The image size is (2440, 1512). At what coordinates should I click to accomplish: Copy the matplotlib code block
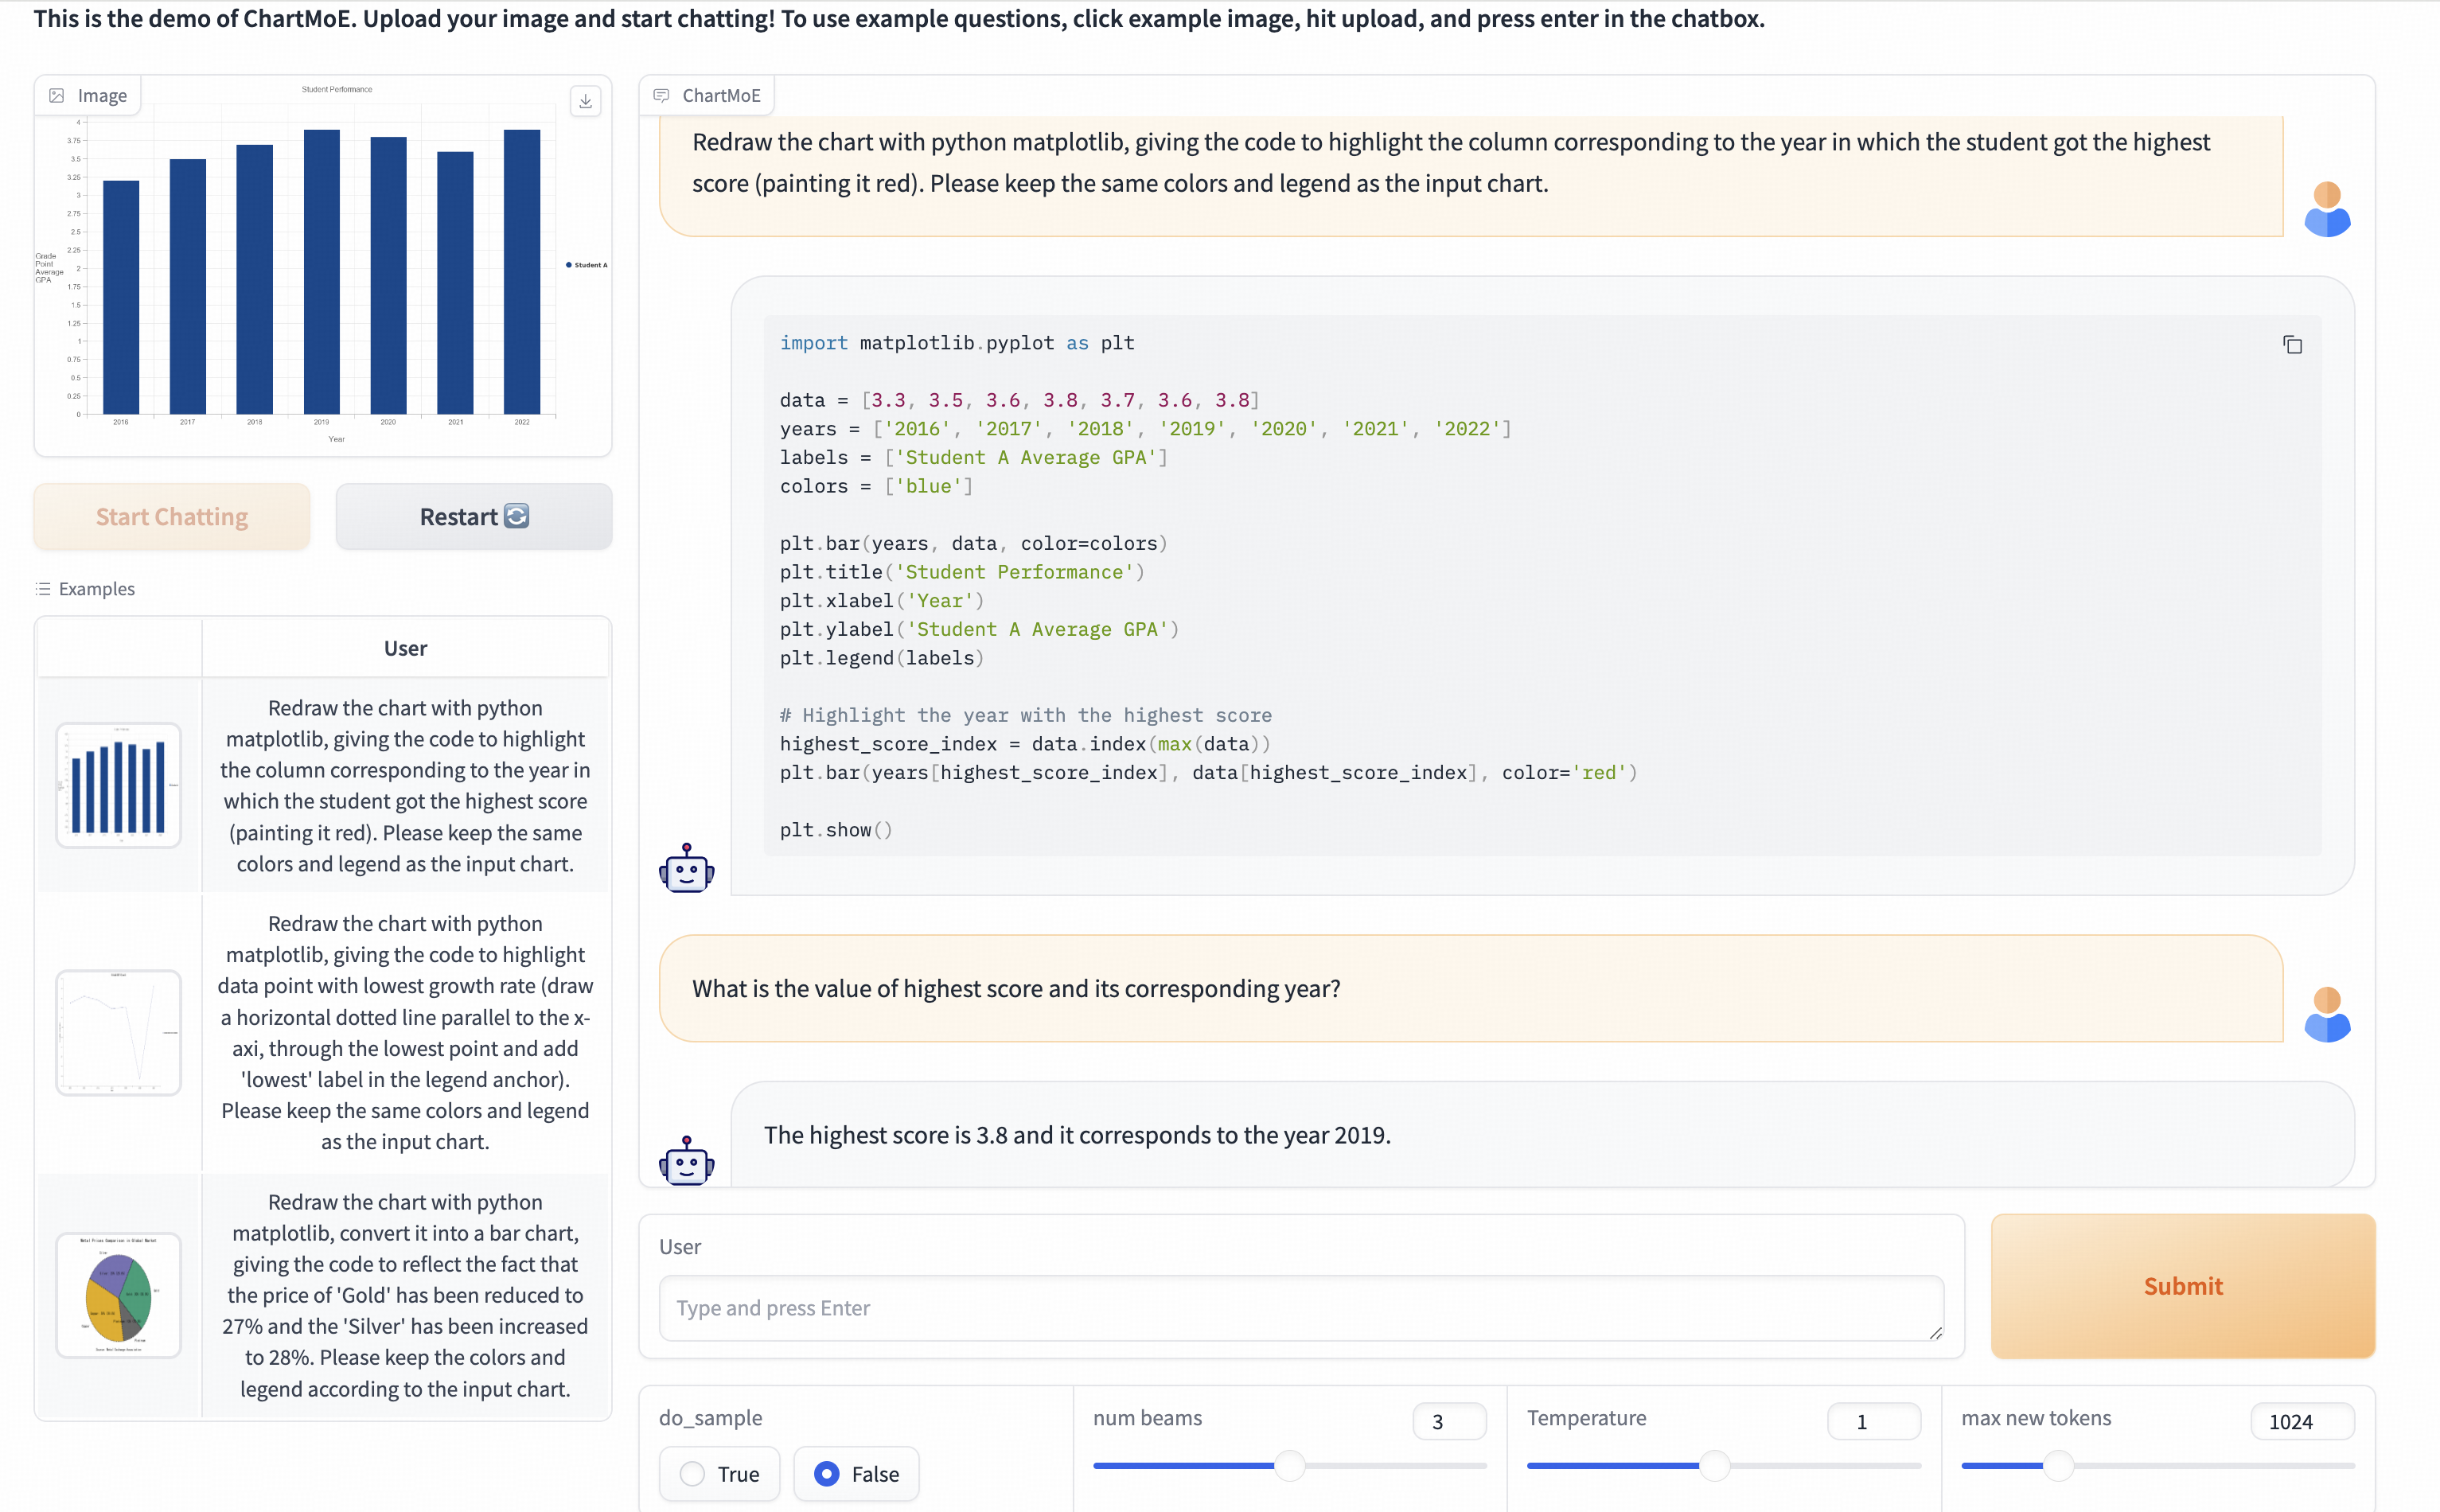coord(2292,345)
